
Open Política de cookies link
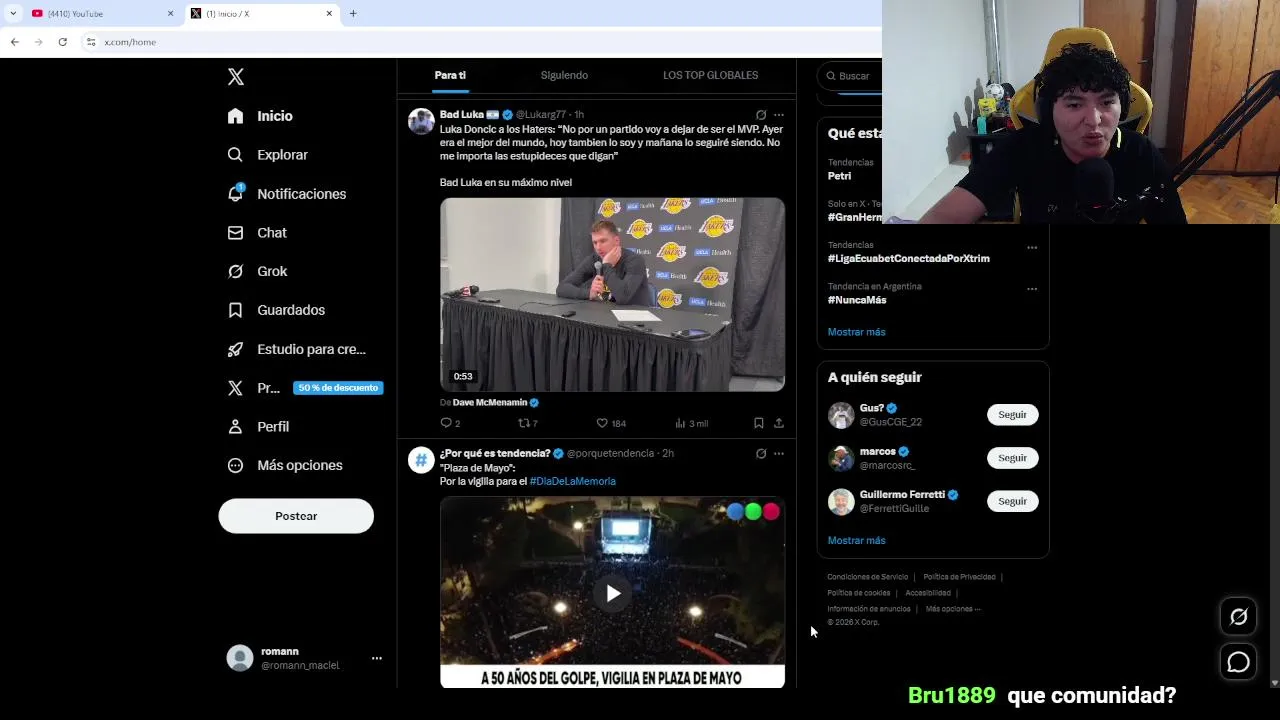click(x=858, y=593)
